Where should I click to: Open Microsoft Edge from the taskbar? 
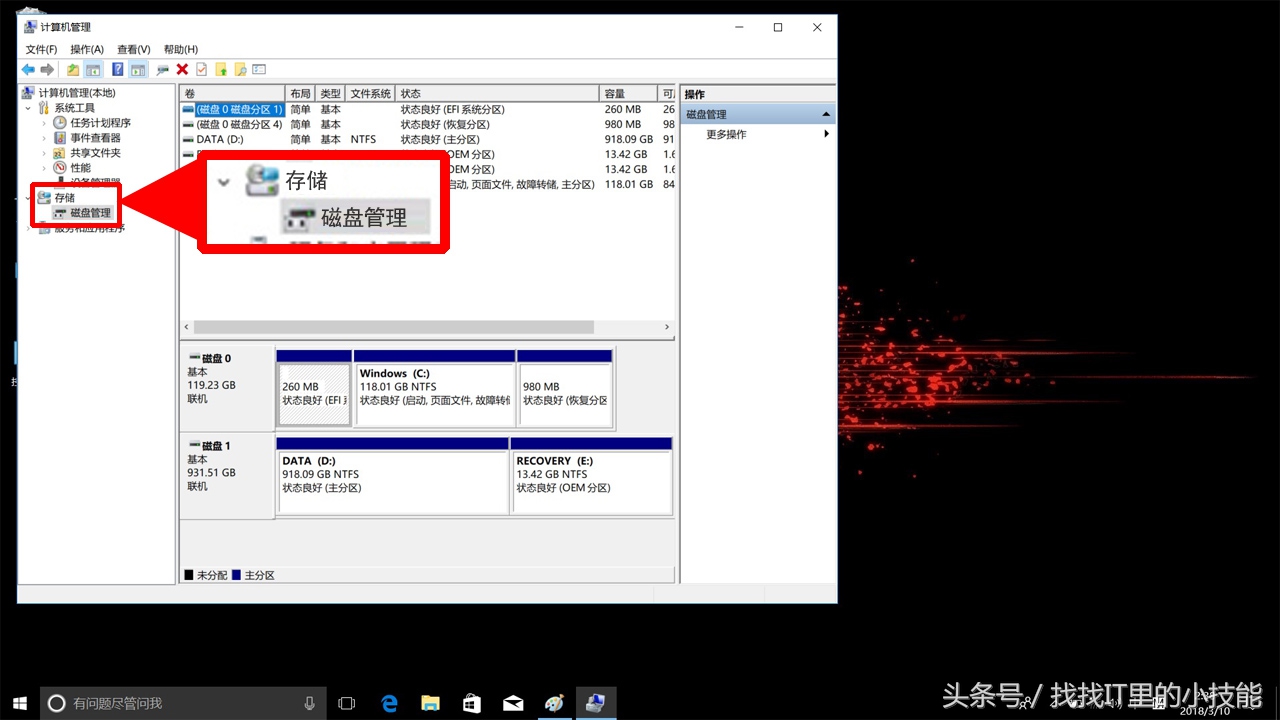pos(389,703)
